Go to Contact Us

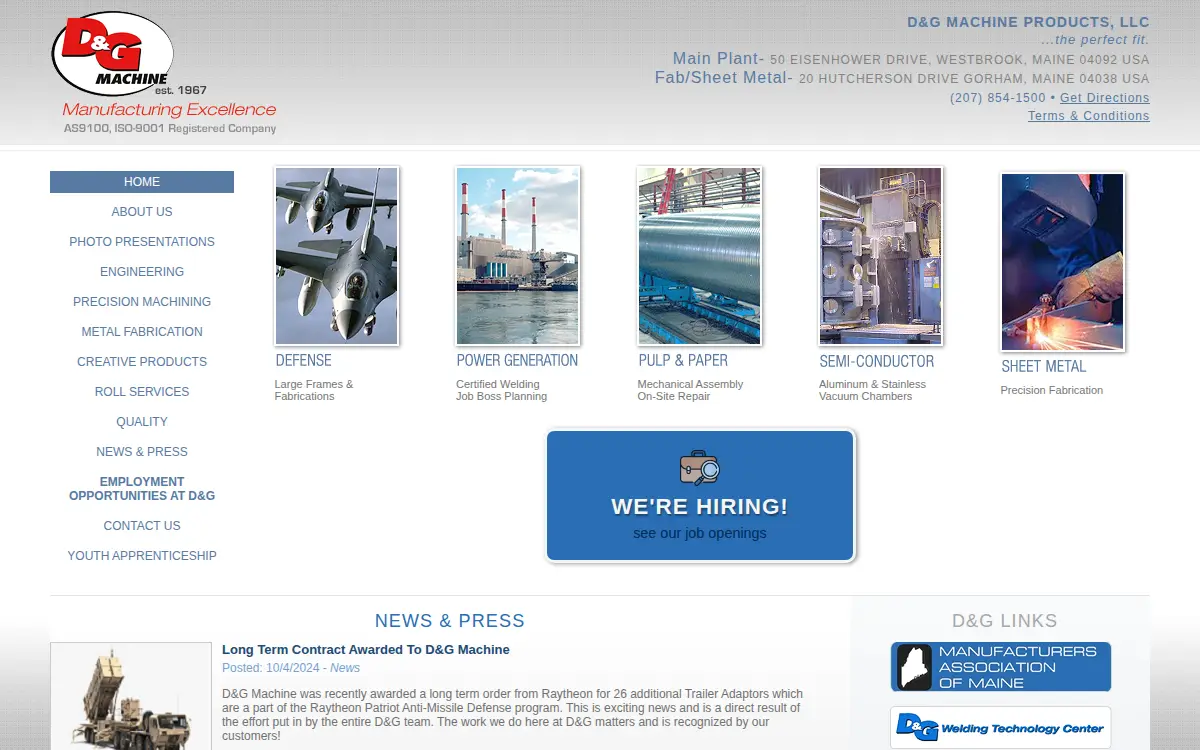(142, 526)
